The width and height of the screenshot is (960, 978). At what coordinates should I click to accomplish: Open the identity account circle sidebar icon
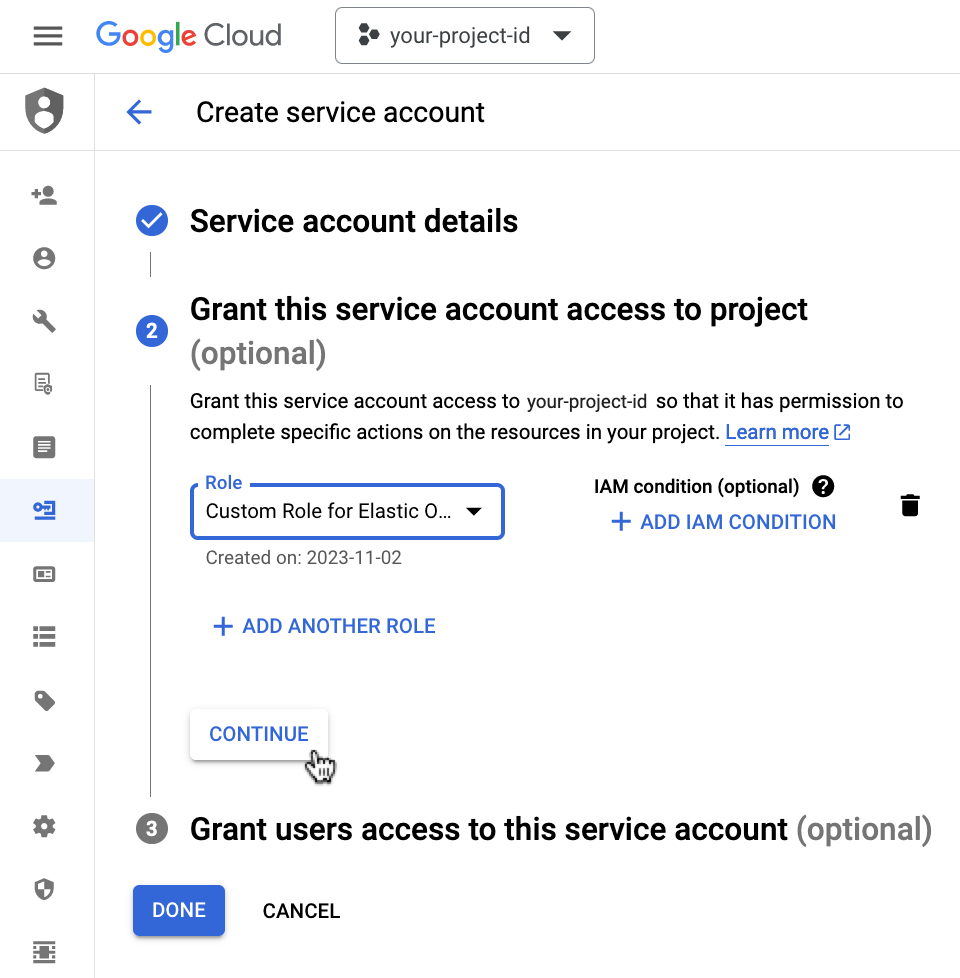click(44, 259)
